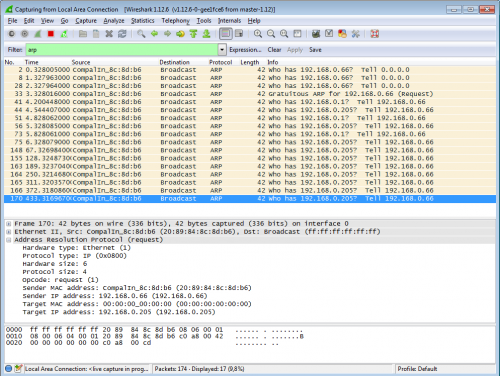This screenshot has width=500, height=376.
Task: Click the Expression... button
Action: click(245, 50)
